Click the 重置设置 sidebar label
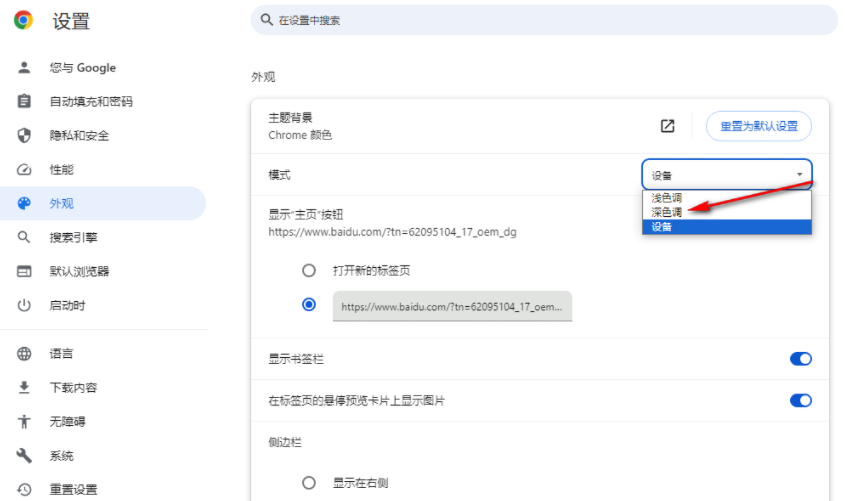Screen dimensions: 845x501 (73, 489)
